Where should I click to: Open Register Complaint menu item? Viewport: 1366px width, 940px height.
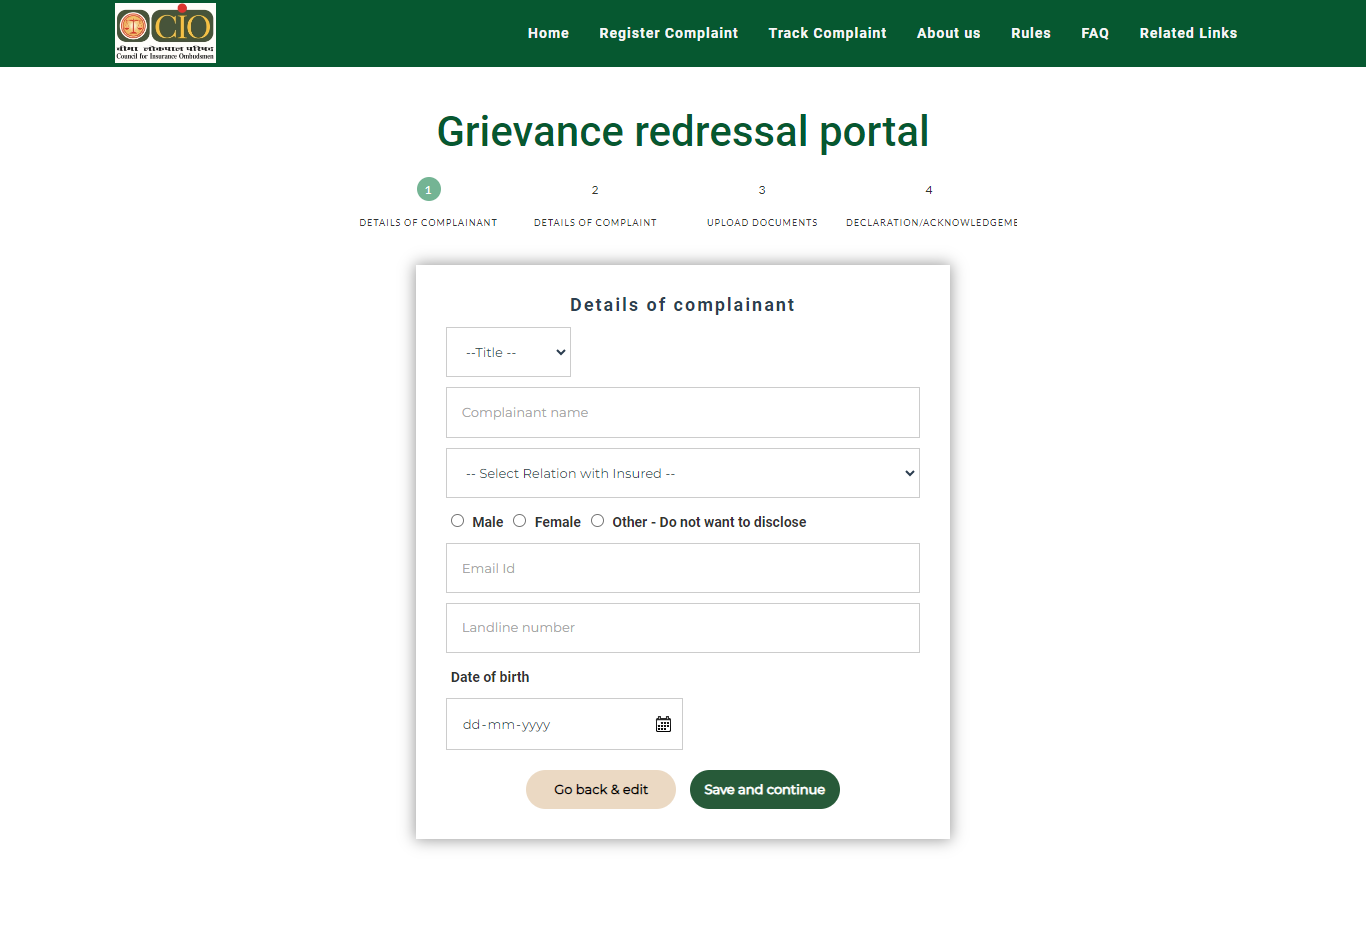point(668,33)
